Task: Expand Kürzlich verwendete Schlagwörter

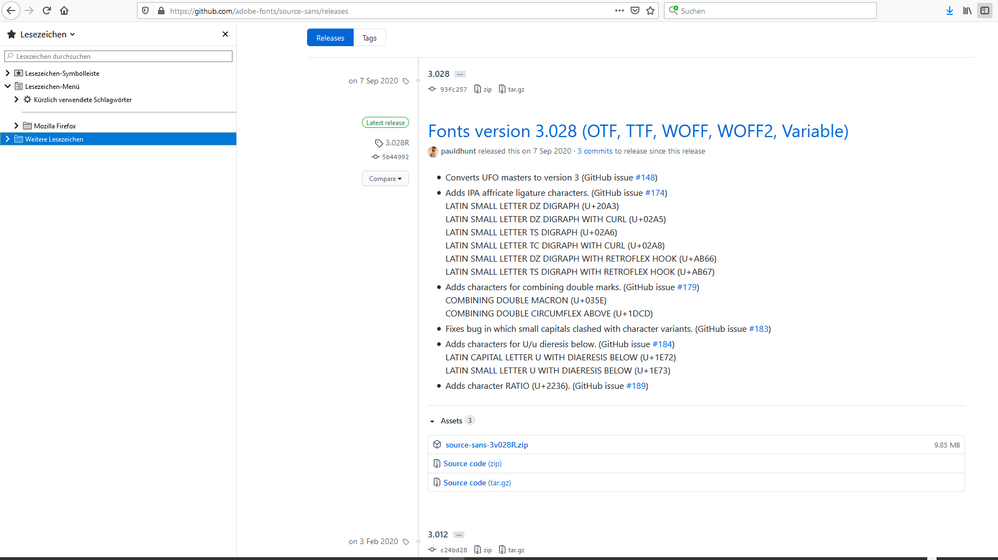Action: [x=17, y=100]
